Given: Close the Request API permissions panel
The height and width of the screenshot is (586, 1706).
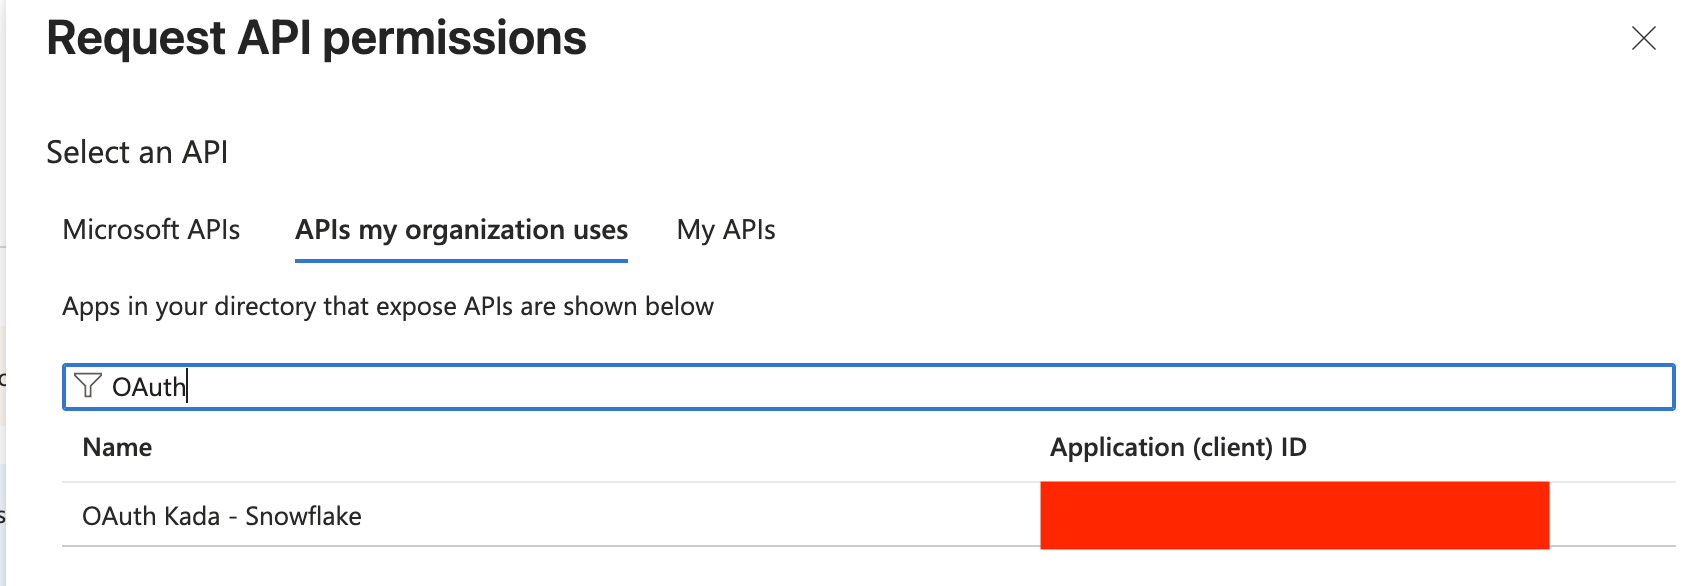Looking at the screenshot, I should click(1643, 39).
